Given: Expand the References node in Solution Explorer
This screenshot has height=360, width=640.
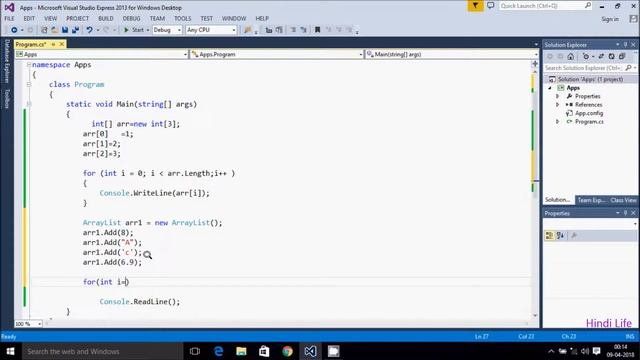Looking at the screenshot, I should pos(558,105).
